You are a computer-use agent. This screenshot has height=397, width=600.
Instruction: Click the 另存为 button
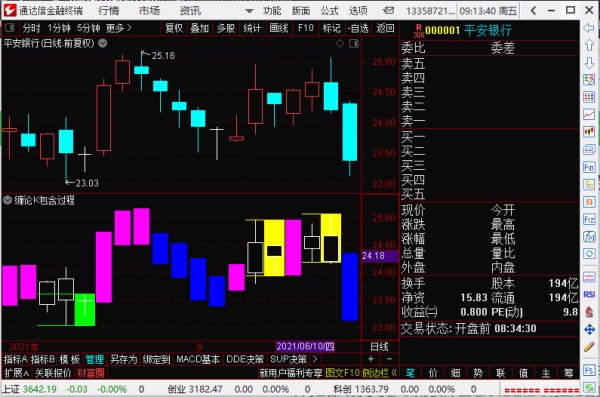click(123, 359)
